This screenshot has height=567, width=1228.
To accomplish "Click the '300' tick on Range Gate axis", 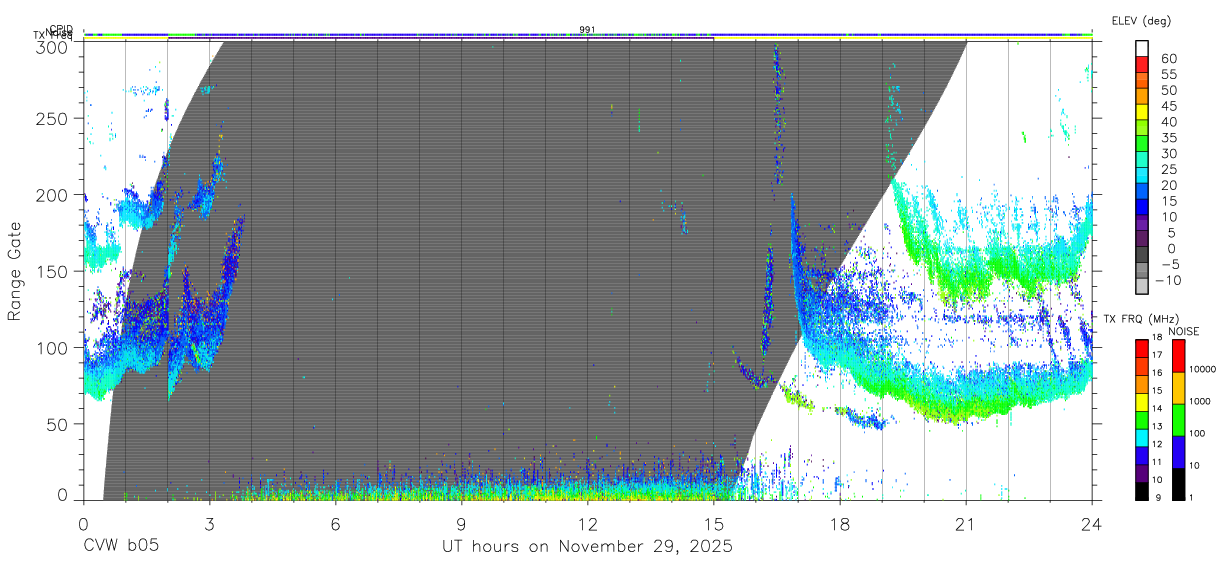I will point(50,46).
